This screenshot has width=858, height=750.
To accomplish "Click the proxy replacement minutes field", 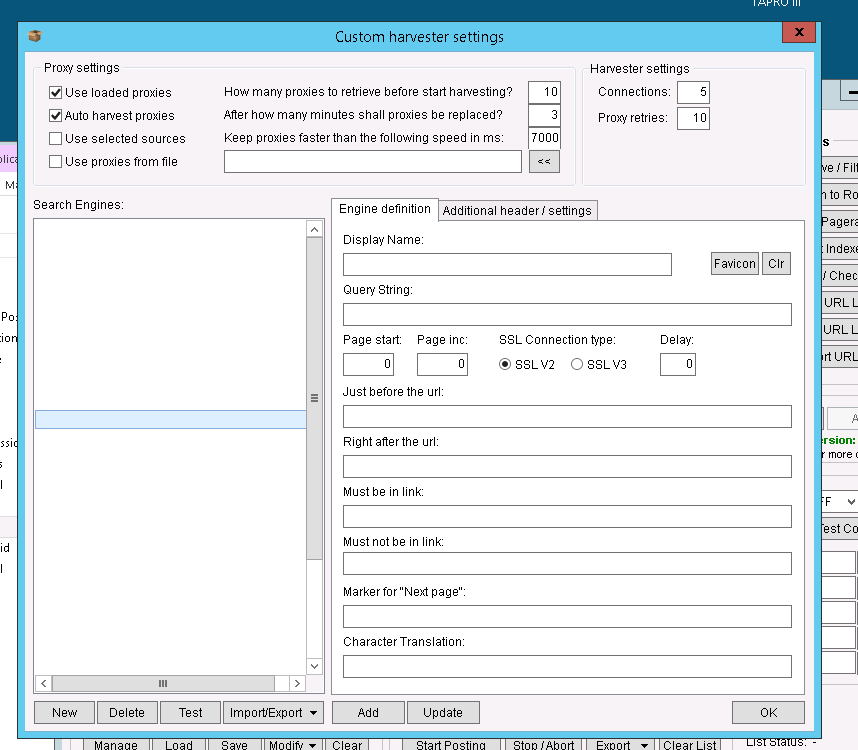I will click(x=544, y=115).
